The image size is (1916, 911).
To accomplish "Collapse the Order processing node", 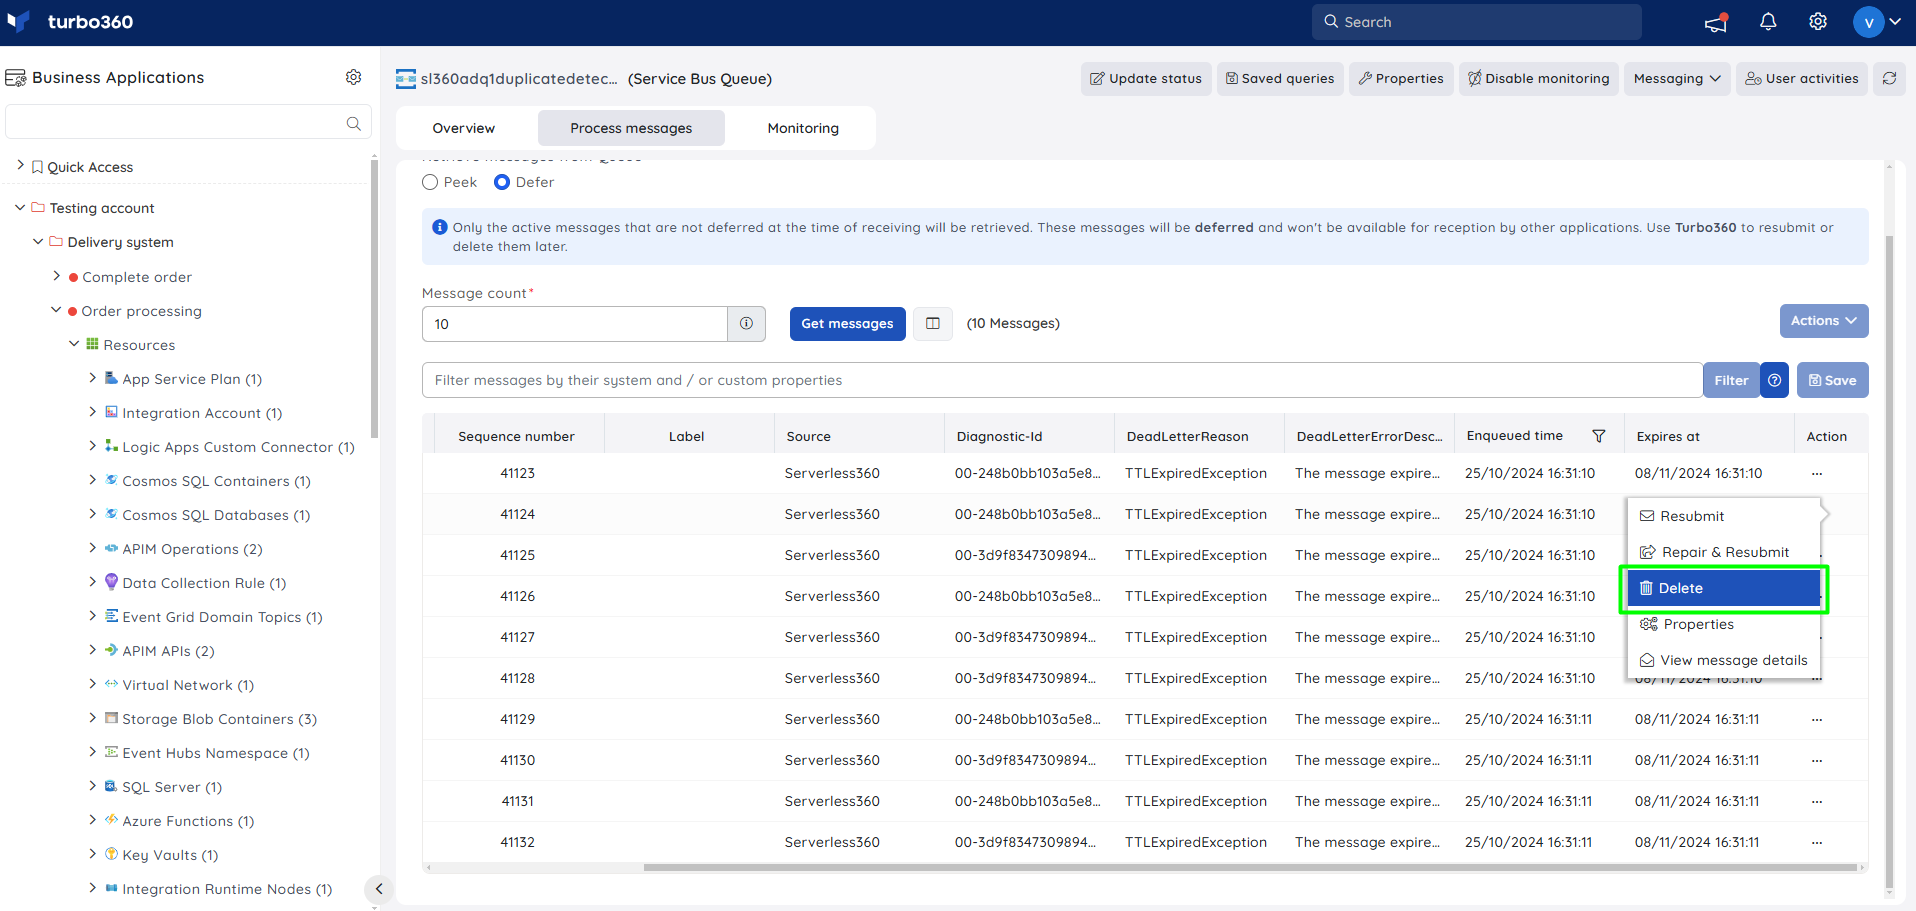I will pyautogui.click(x=56, y=310).
